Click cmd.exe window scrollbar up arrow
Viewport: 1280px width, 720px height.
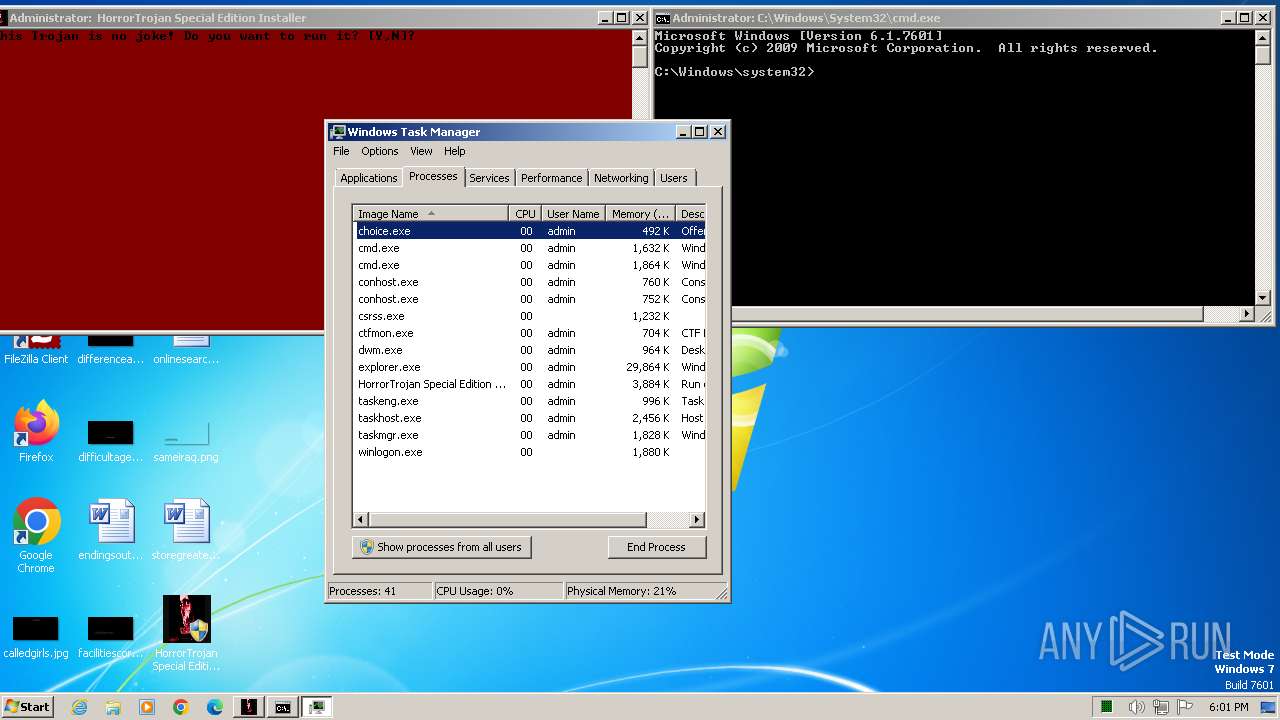point(1262,38)
